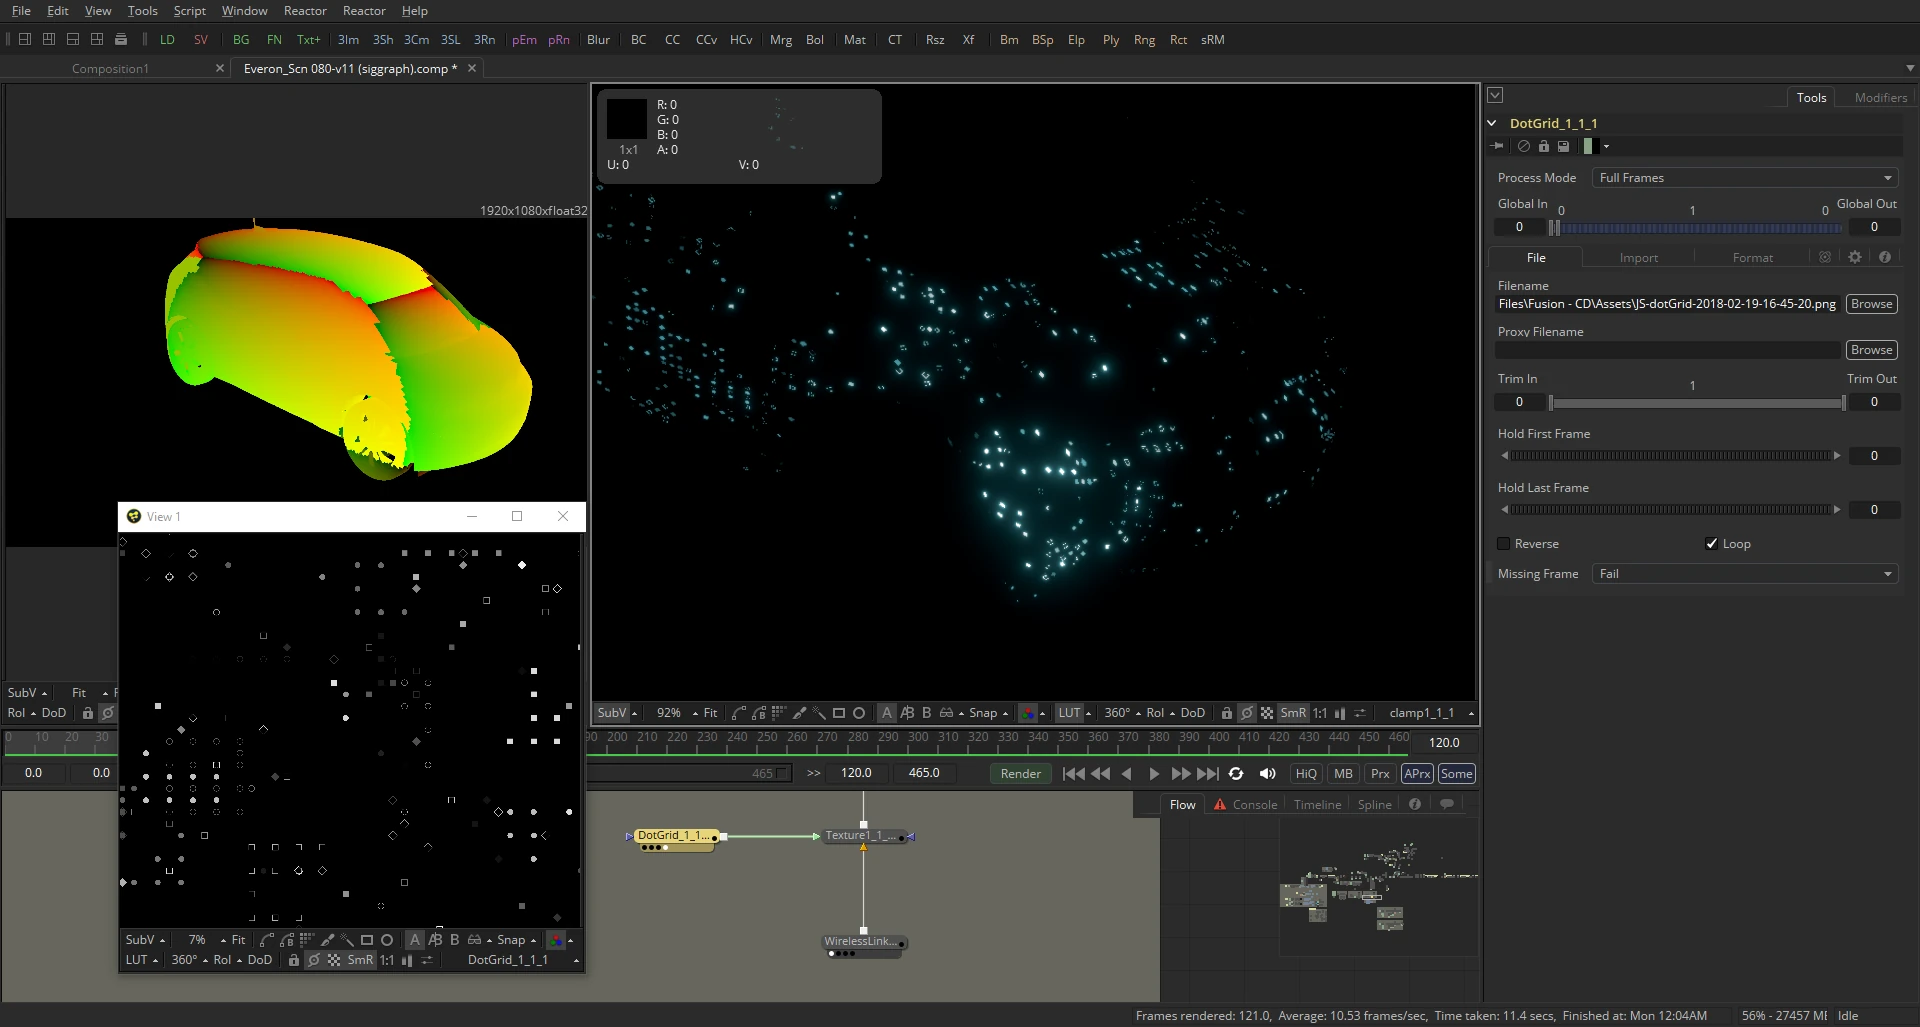Toggle stereo glasses icon in main viewer toolbar
This screenshot has height=1027, width=1920.
(946, 713)
